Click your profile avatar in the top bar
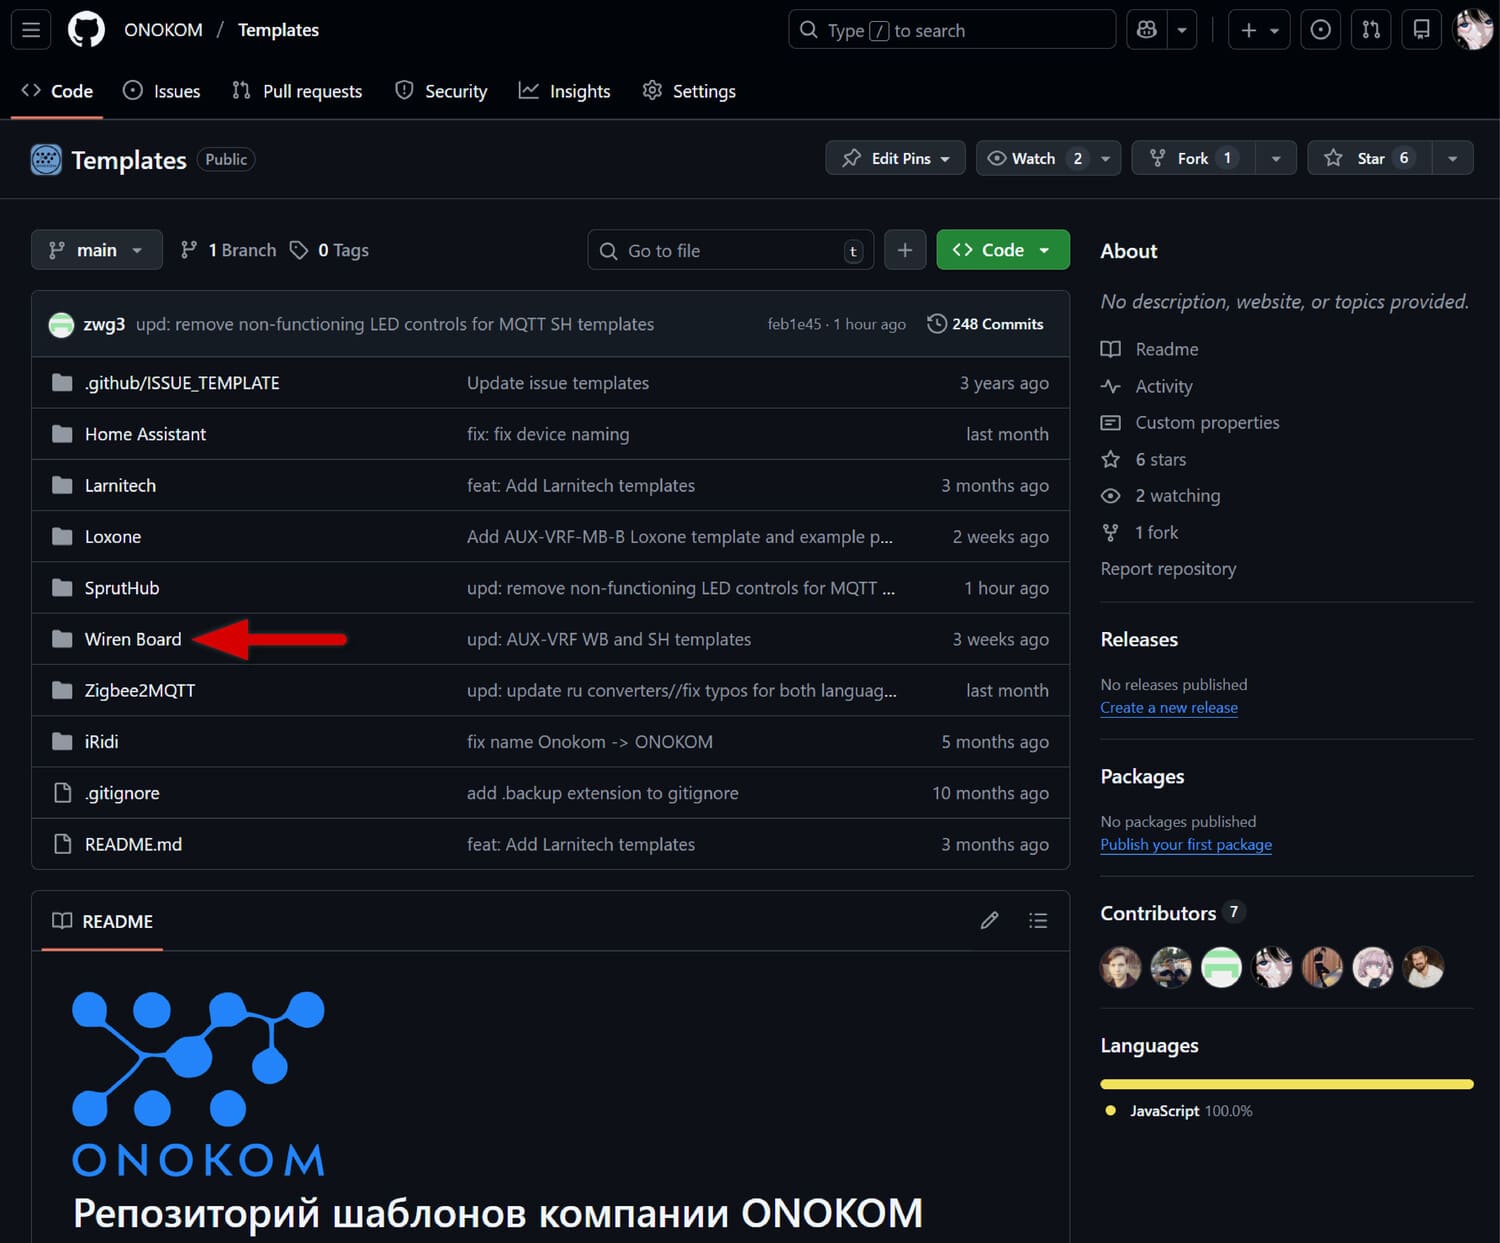Screen dimensions: 1500x1243 point(1472,29)
